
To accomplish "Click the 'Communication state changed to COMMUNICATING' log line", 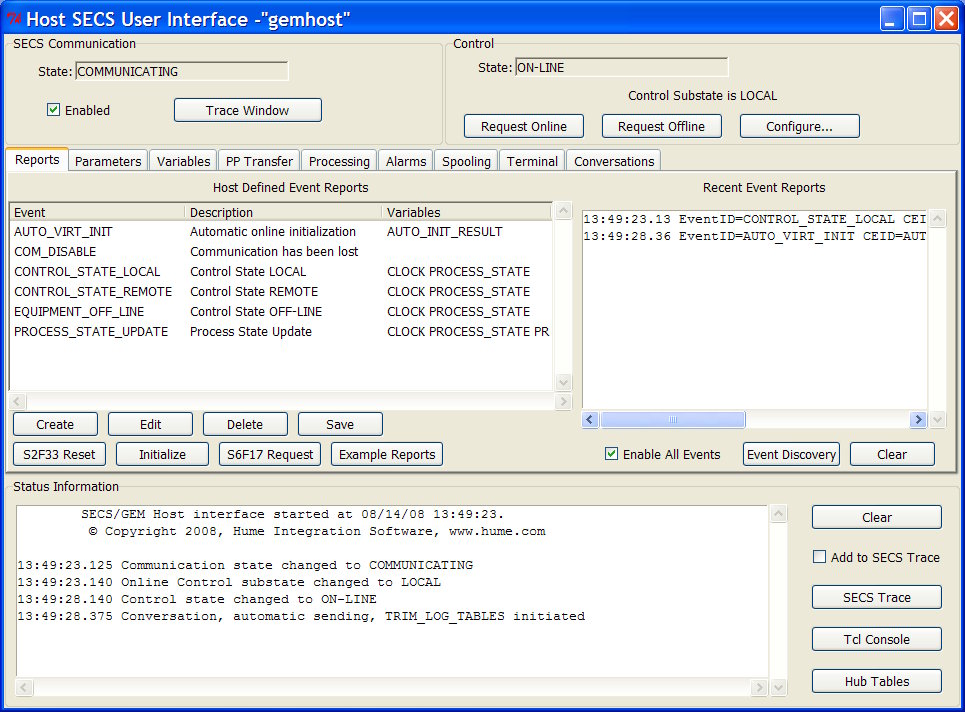I will (x=245, y=565).
